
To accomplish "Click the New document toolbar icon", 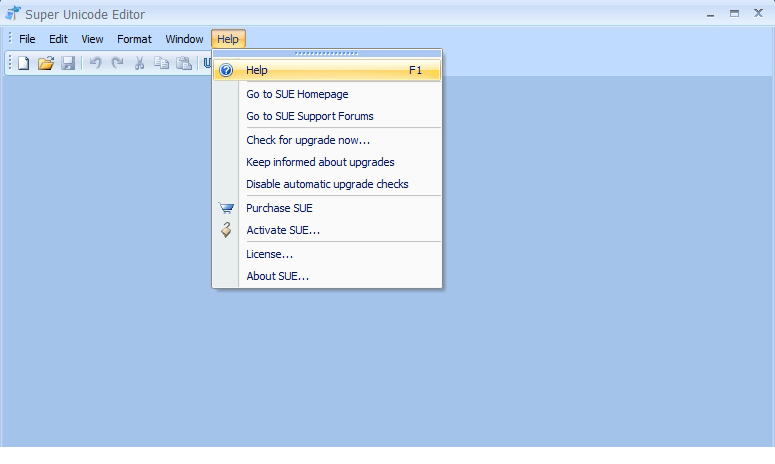I will coord(24,63).
